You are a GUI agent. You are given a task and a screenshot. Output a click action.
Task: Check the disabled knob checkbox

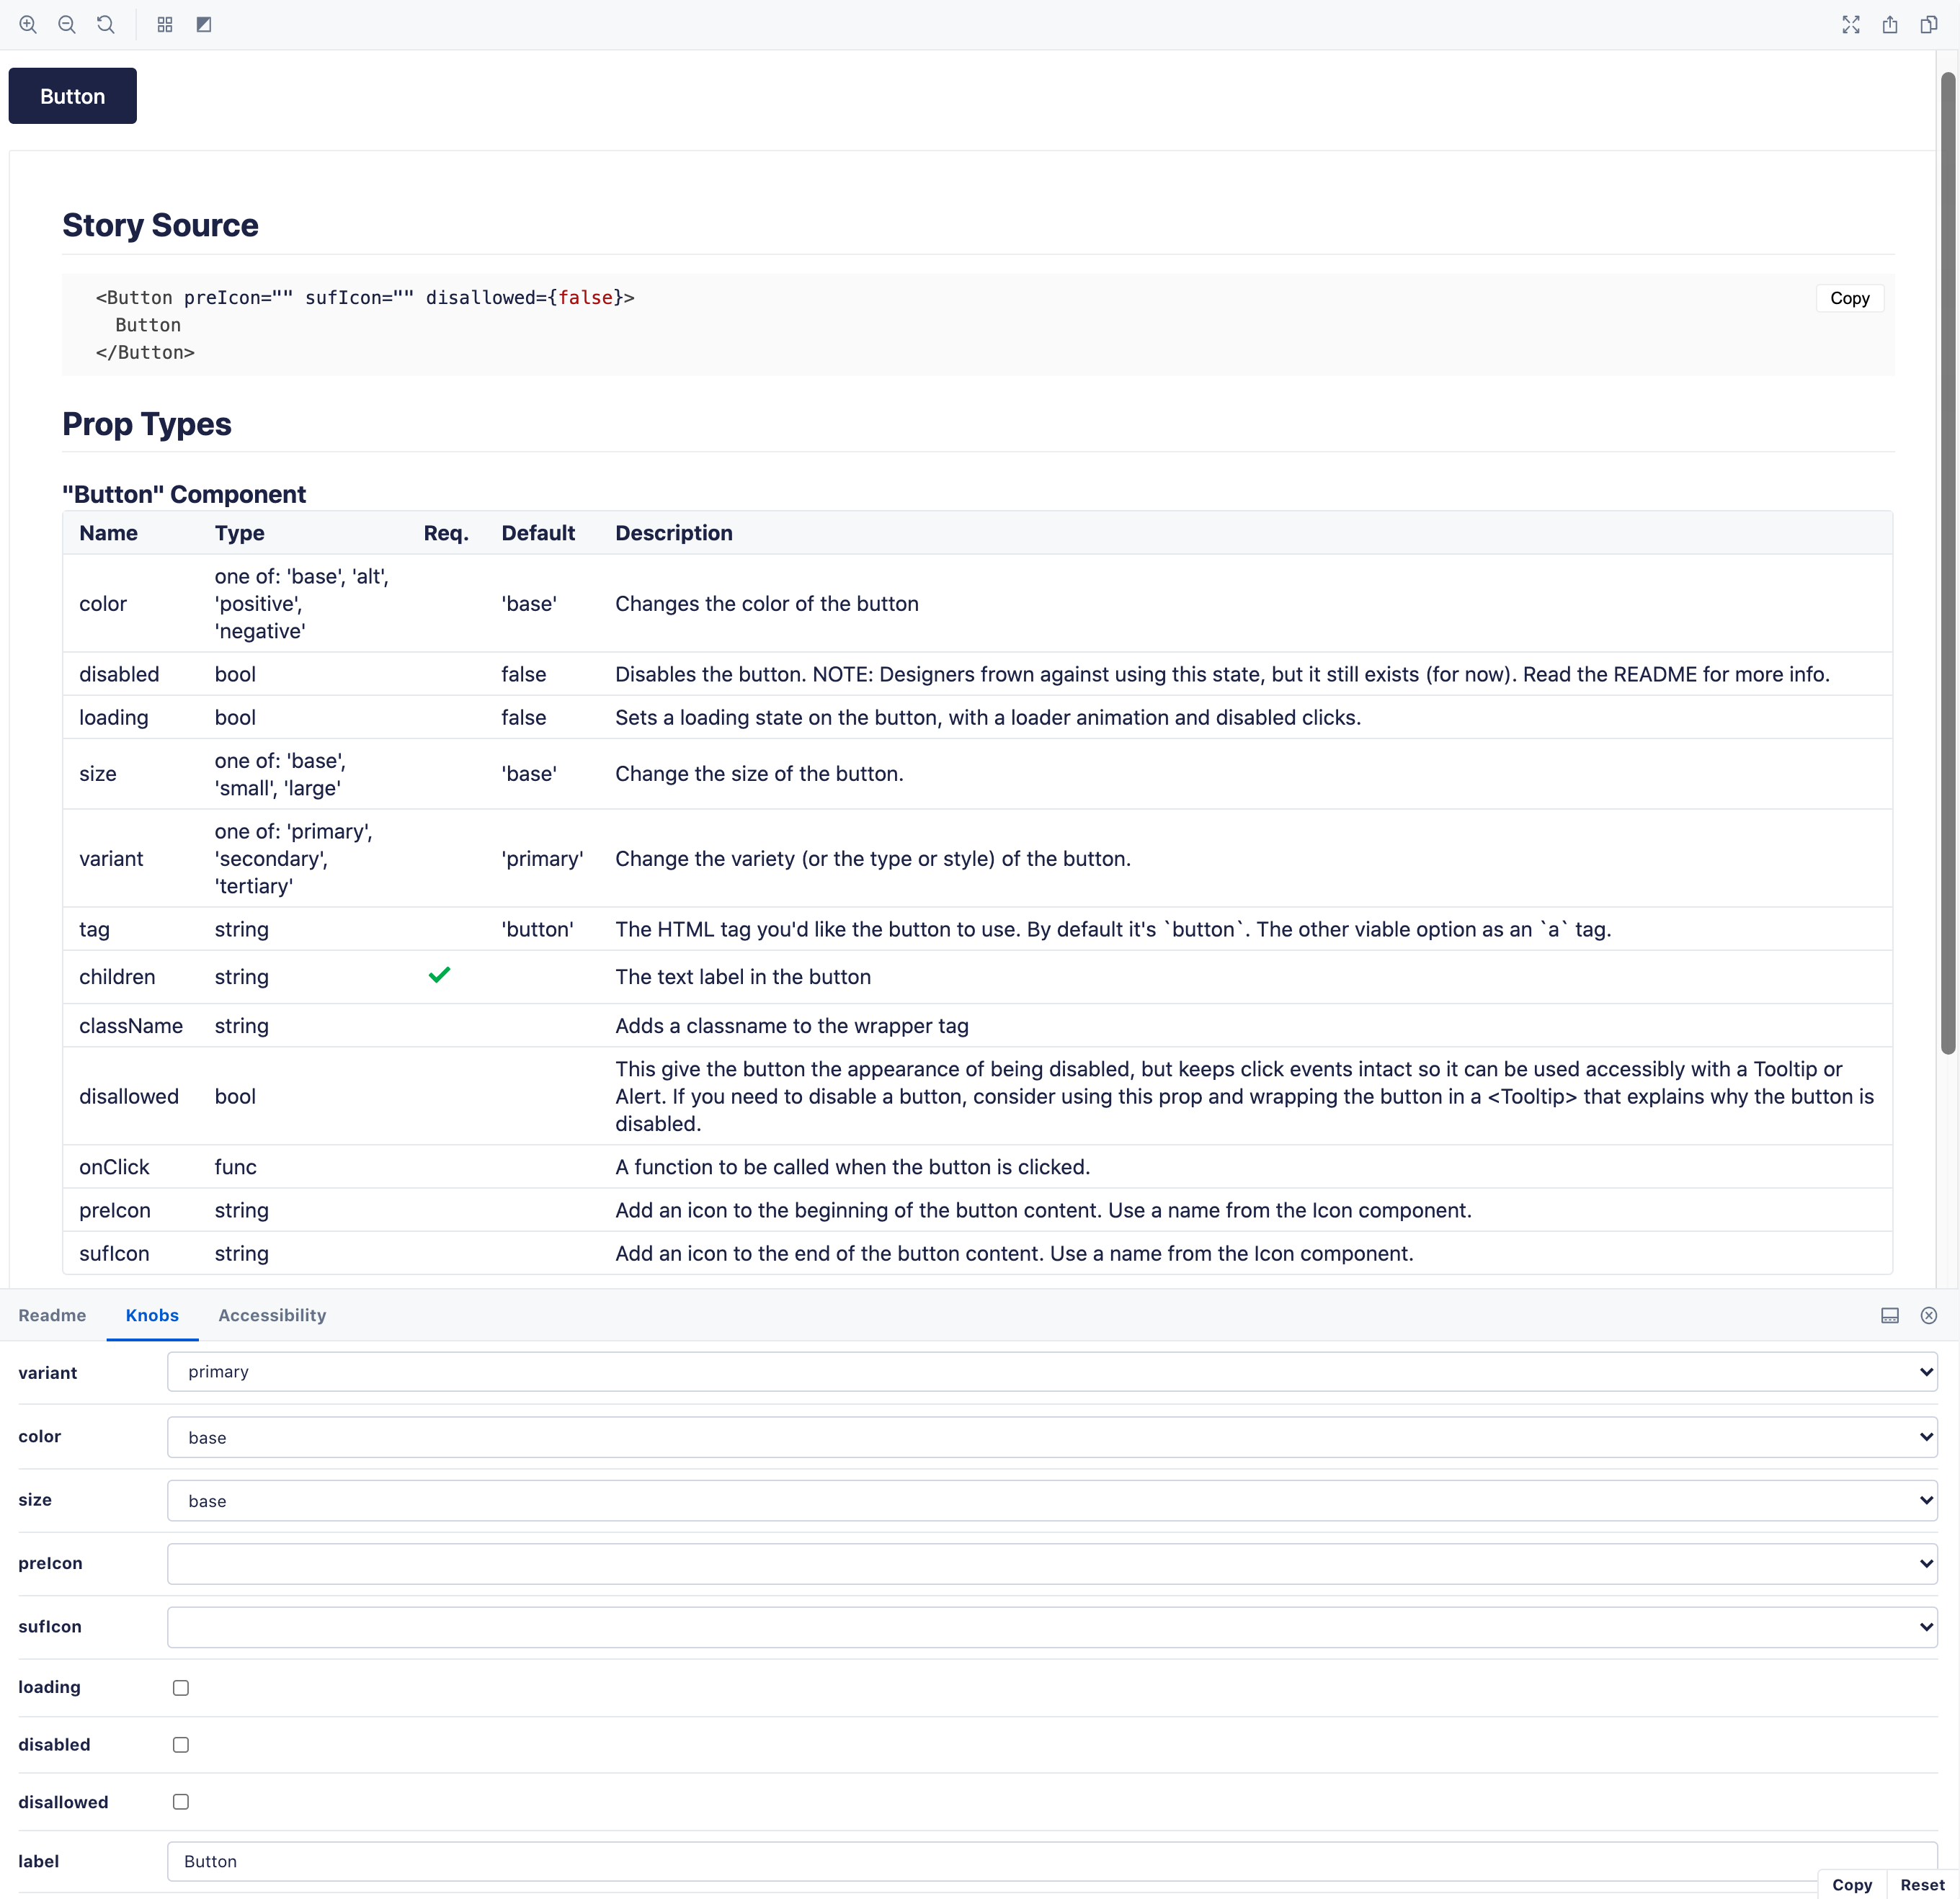point(181,1745)
